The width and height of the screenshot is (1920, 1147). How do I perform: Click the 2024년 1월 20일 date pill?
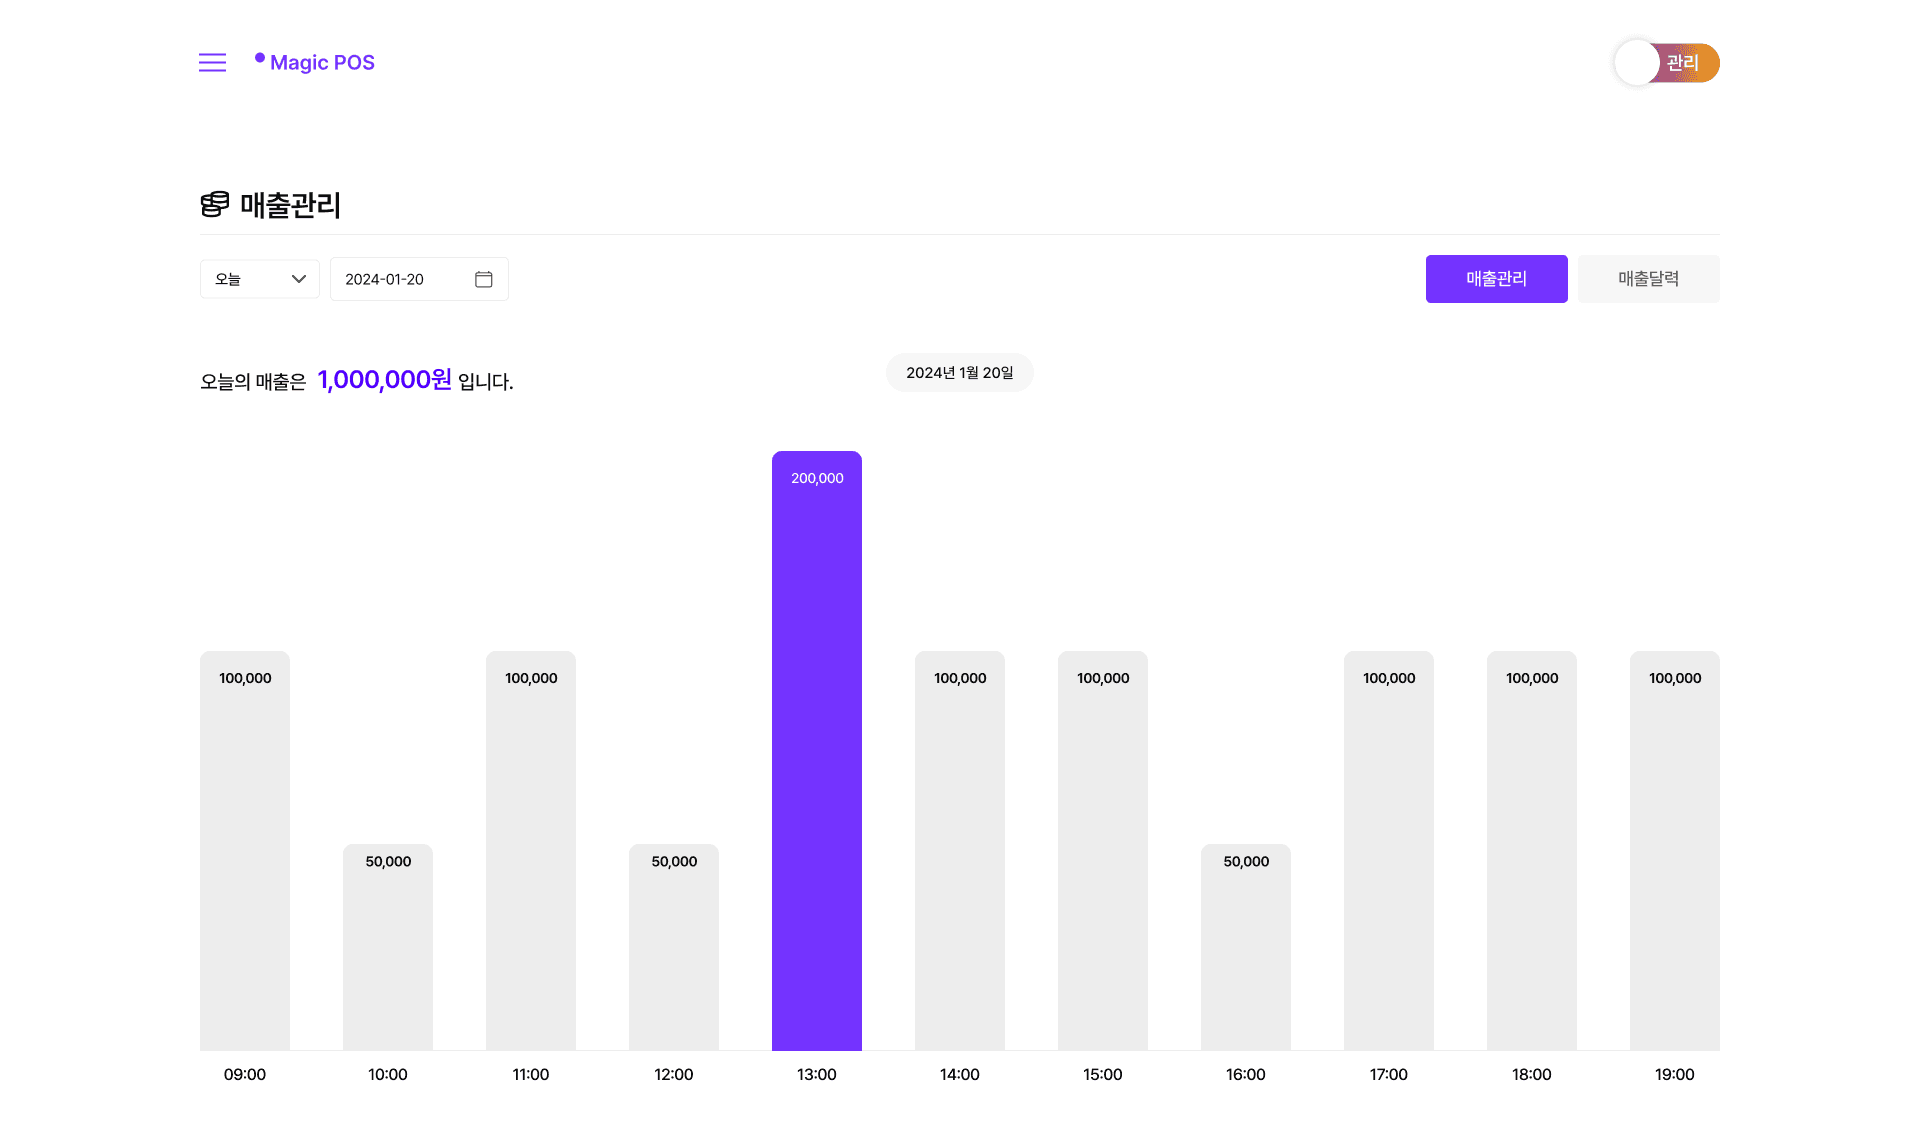point(960,373)
